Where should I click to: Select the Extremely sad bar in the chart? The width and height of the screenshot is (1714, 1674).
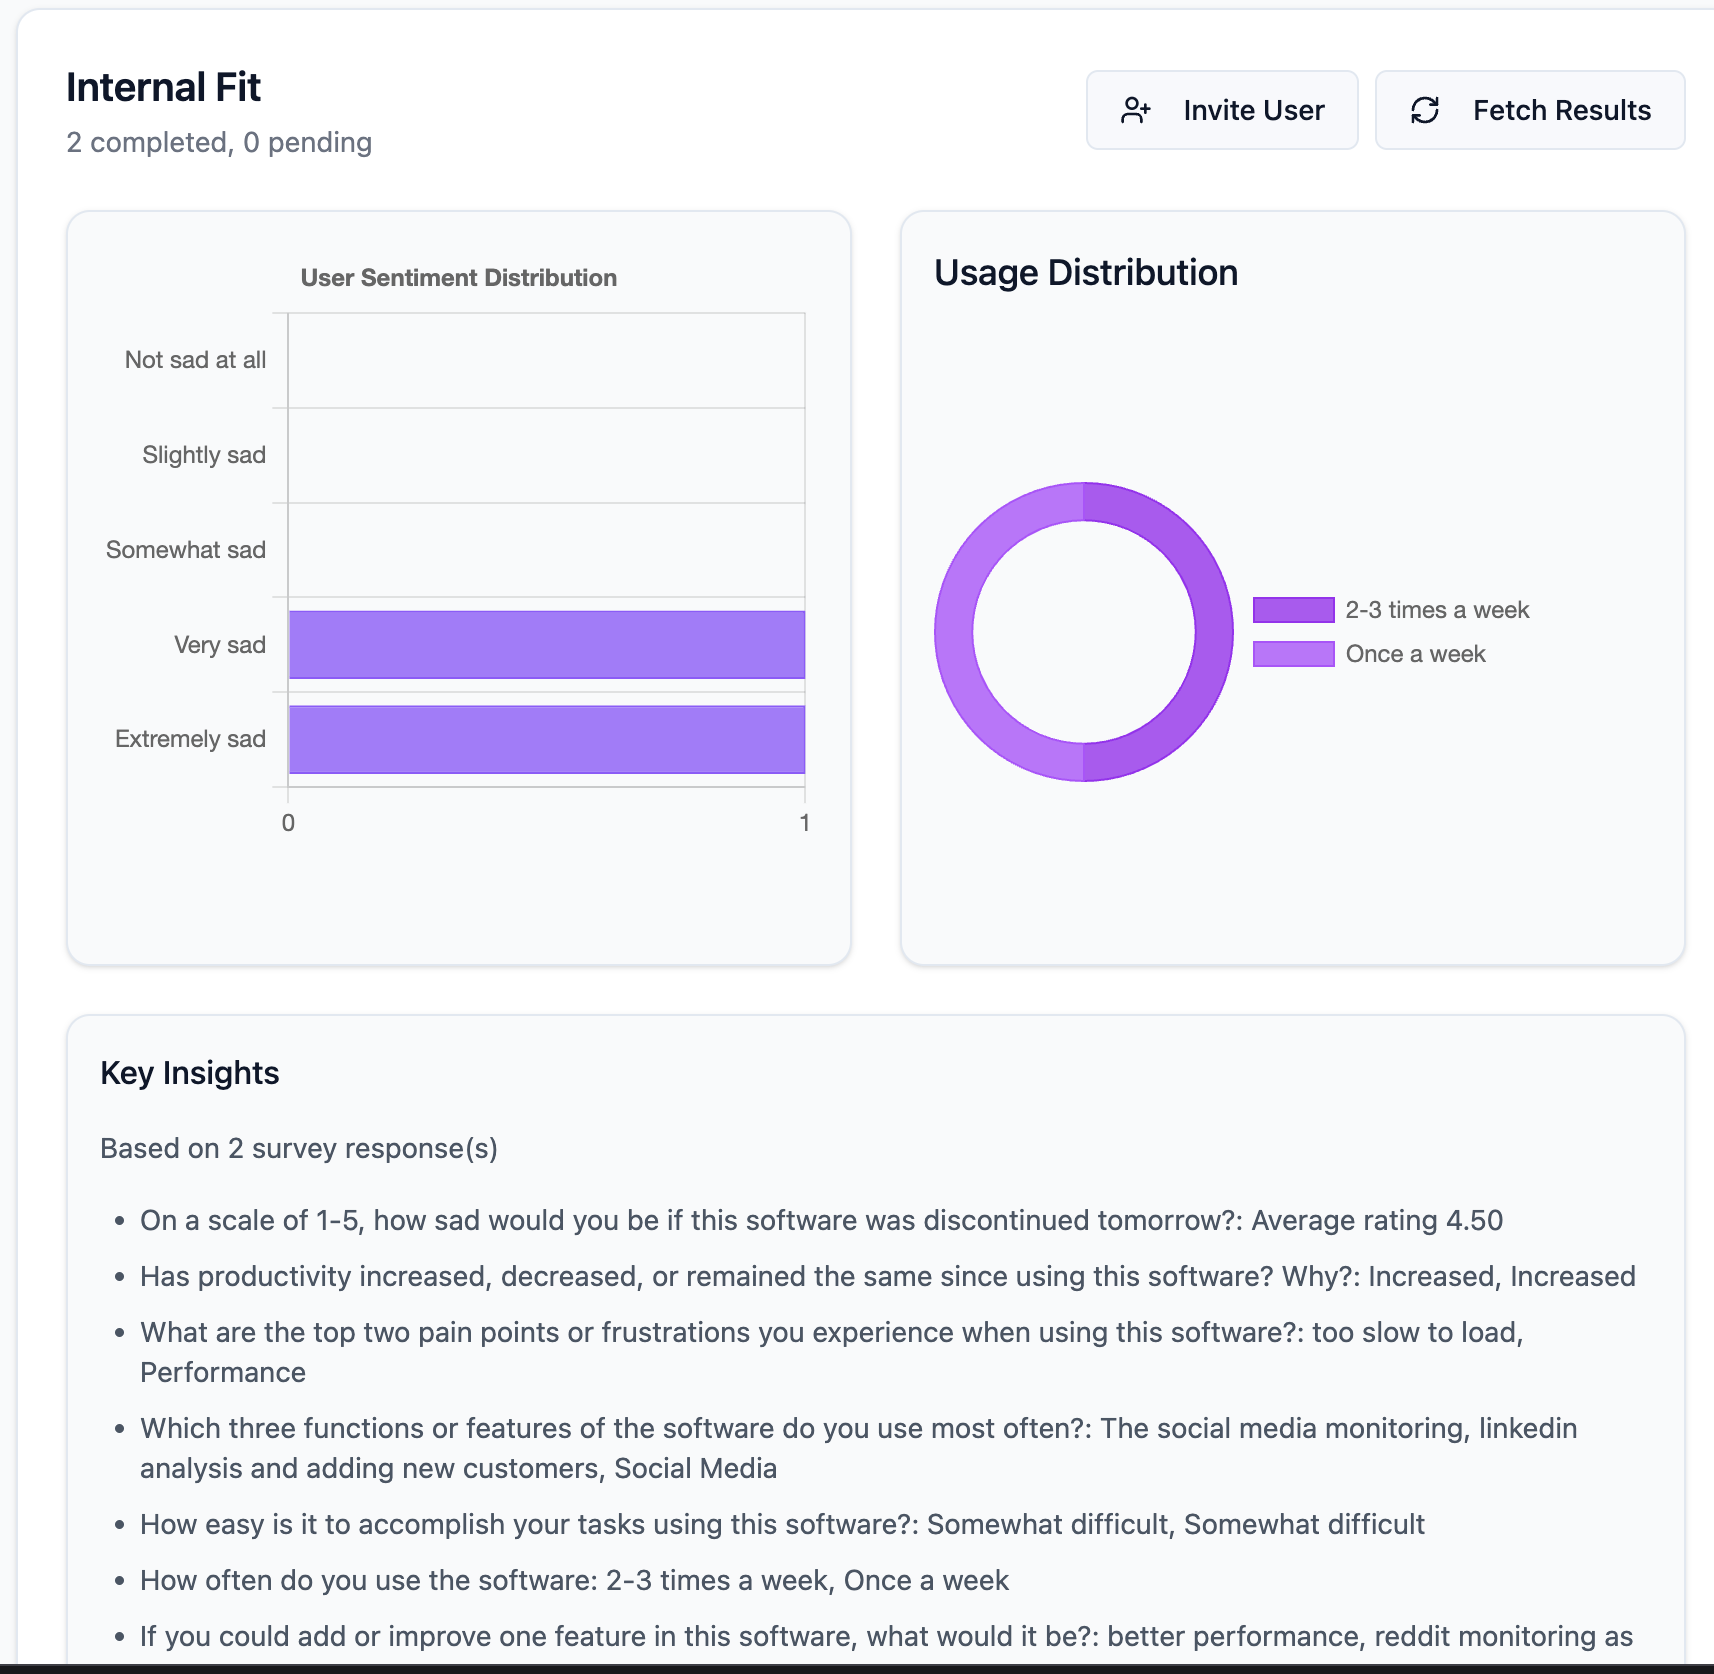[546, 740]
